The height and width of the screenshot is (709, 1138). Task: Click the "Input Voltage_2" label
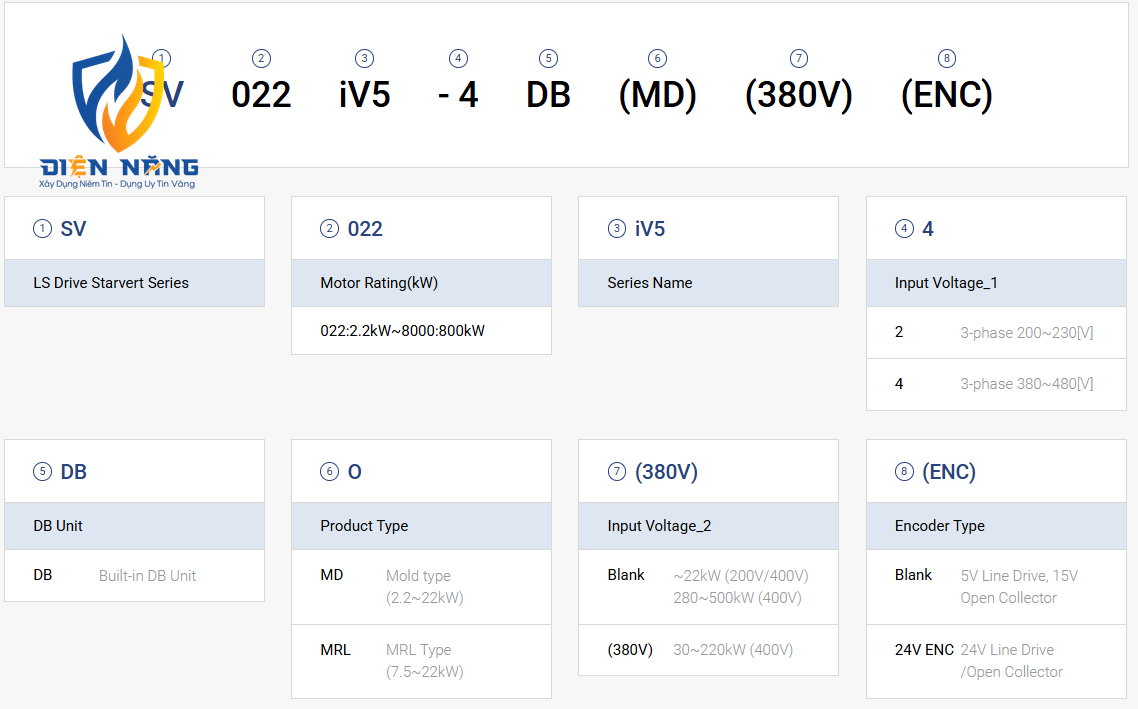[659, 526]
